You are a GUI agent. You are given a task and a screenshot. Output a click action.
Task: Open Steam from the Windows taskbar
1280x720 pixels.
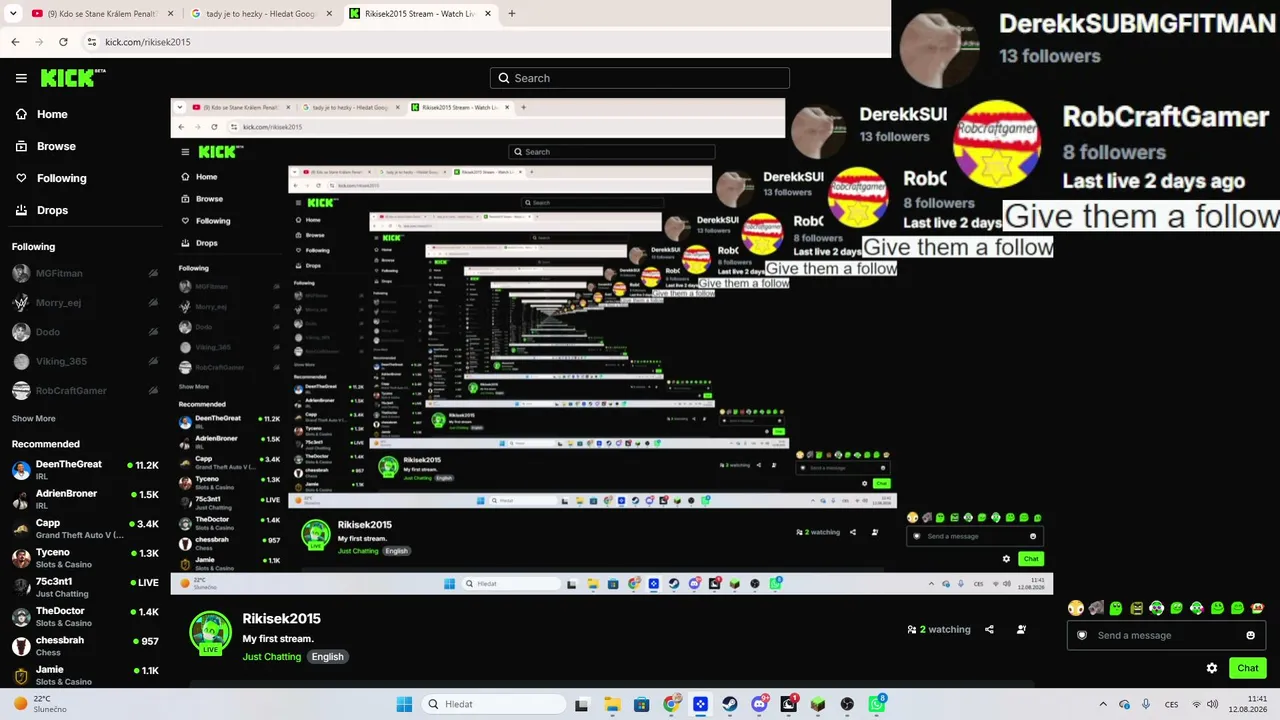click(730, 704)
